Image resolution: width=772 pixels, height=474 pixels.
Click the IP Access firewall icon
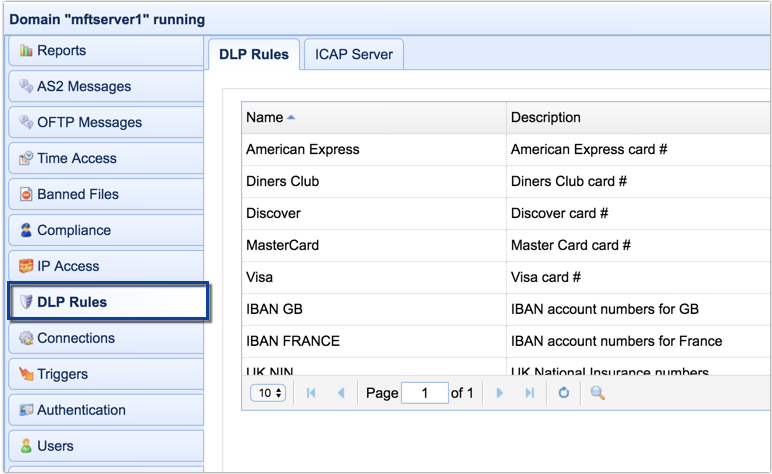26,266
